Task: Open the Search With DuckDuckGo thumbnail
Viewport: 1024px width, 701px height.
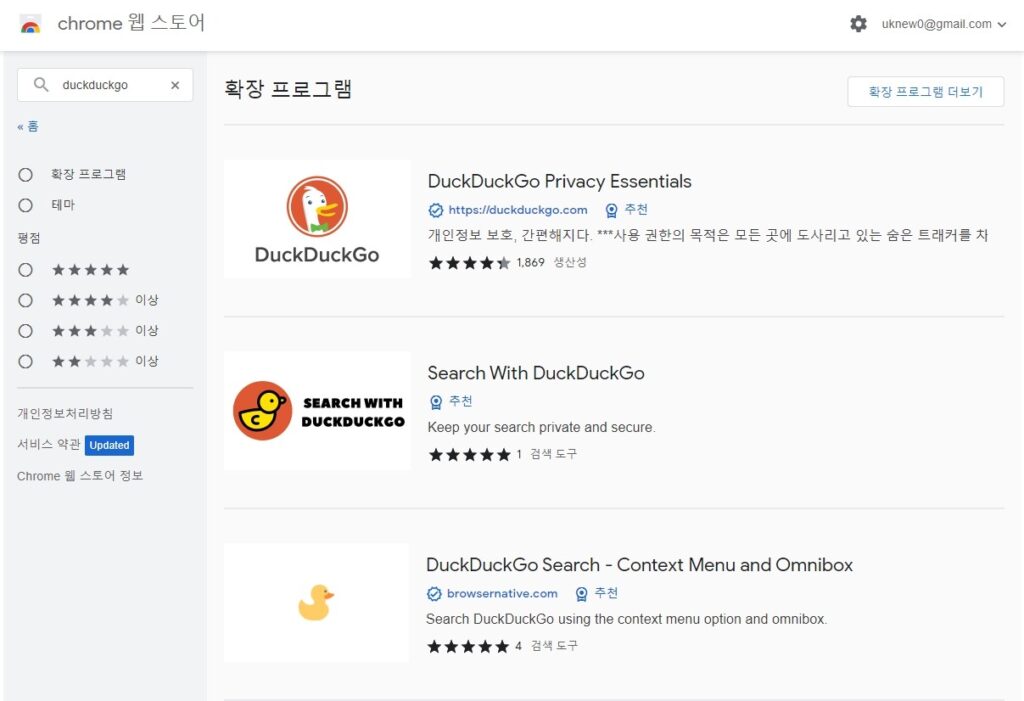Action: pos(317,411)
